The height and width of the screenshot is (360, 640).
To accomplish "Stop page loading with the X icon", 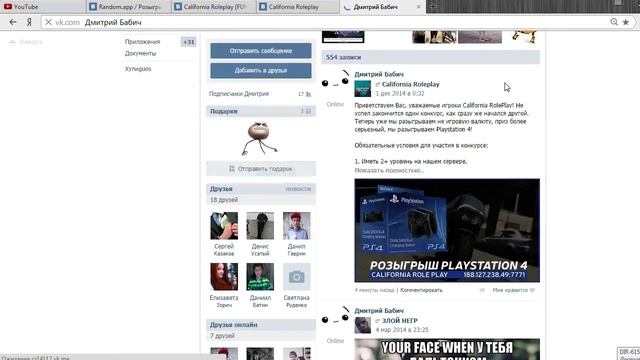I will 48,22.
